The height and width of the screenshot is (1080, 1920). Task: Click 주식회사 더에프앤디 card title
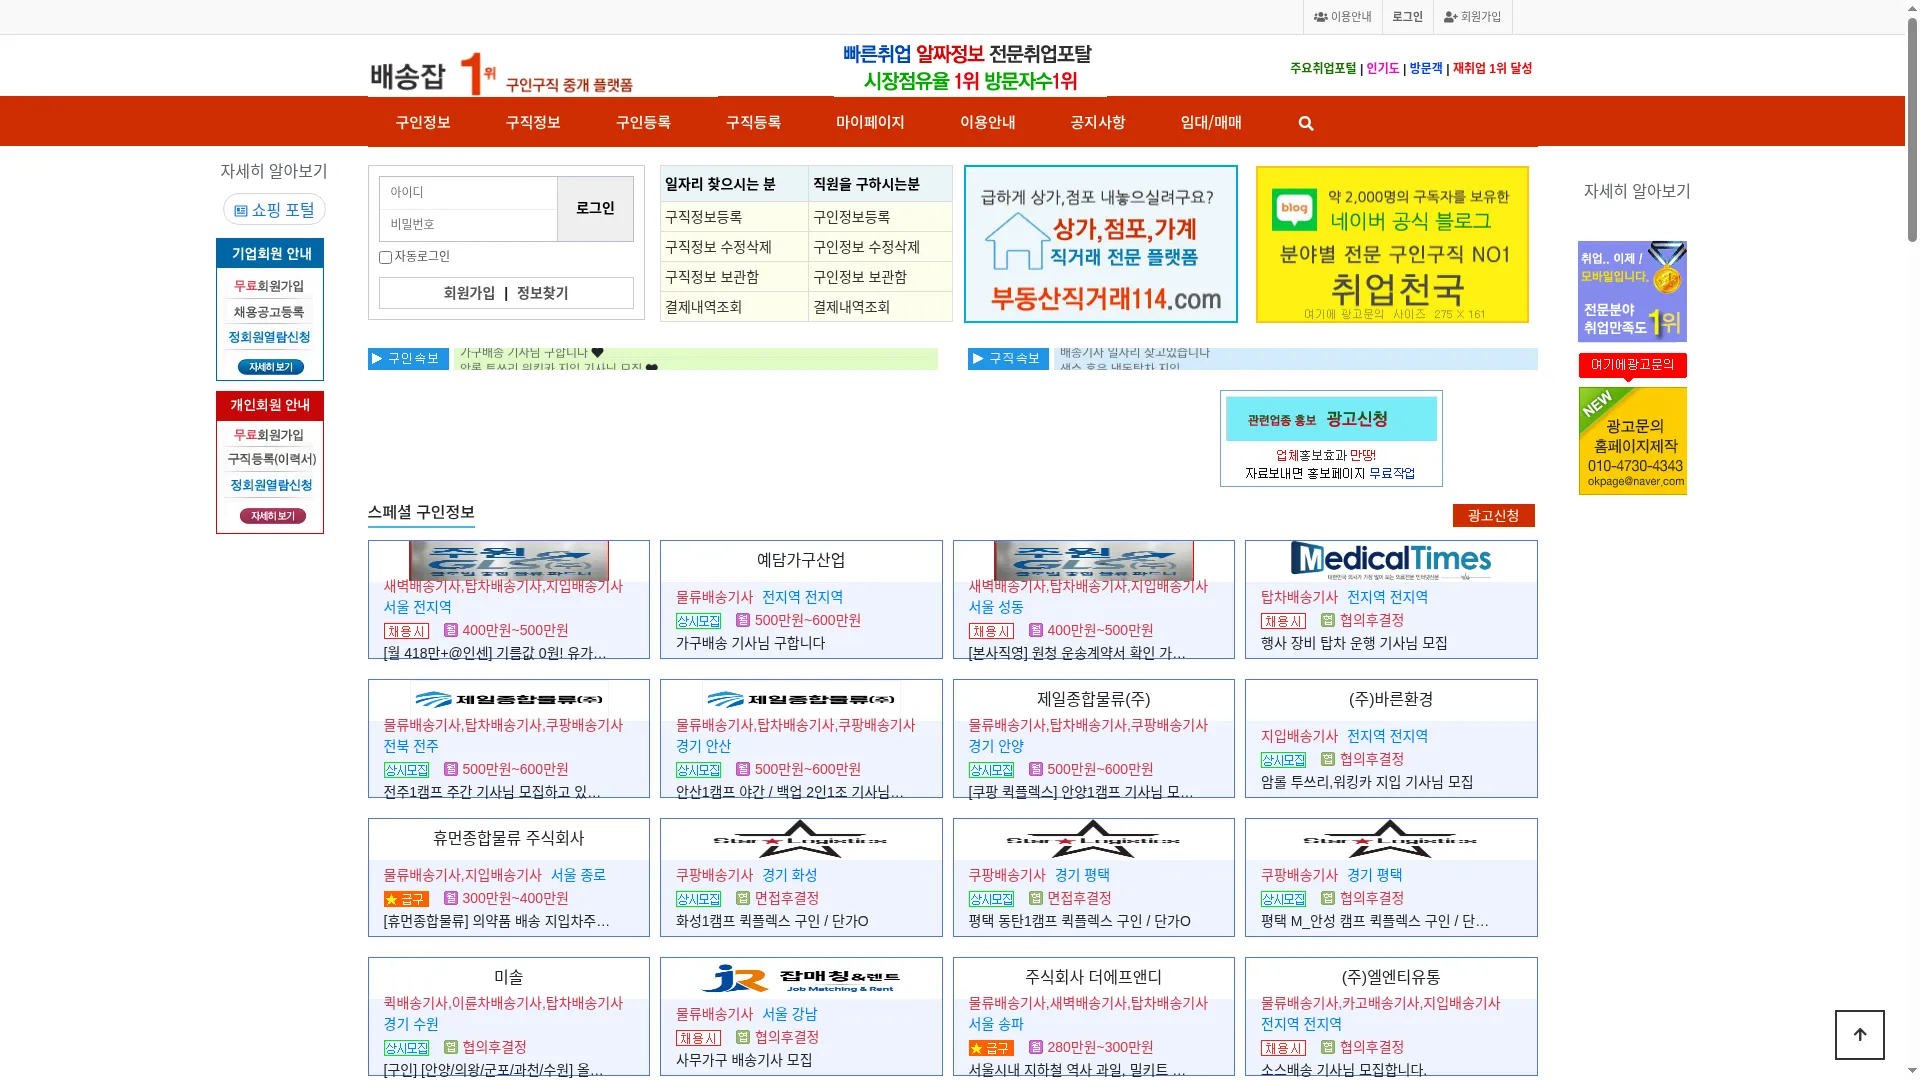tap(1093, 977)
